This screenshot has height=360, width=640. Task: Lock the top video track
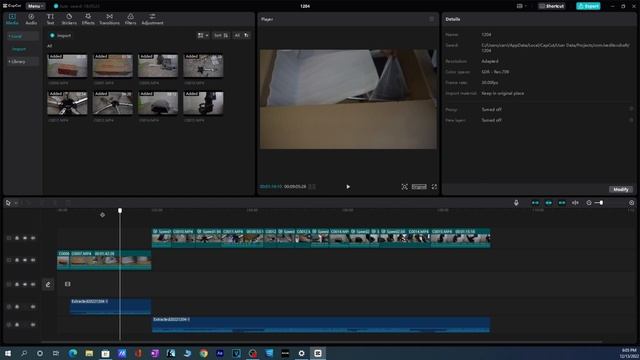(17, 238)
